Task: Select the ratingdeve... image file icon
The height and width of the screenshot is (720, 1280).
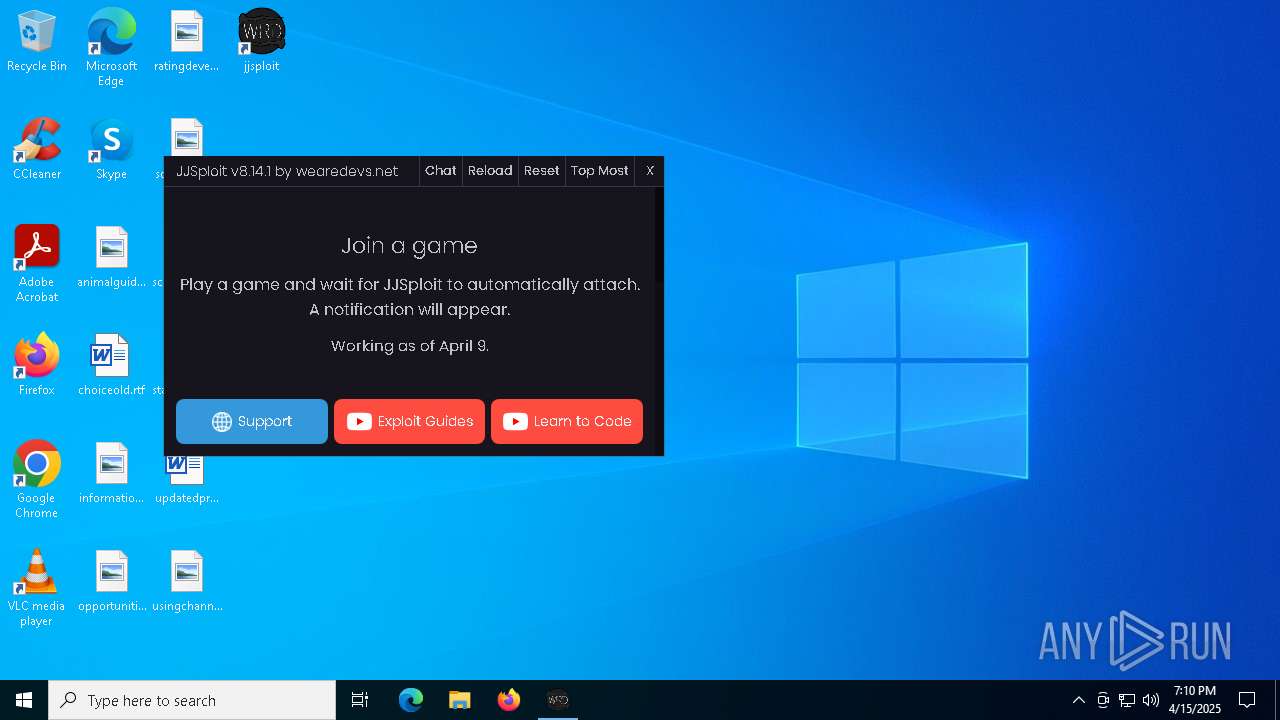Action: [x=186, y=42]
